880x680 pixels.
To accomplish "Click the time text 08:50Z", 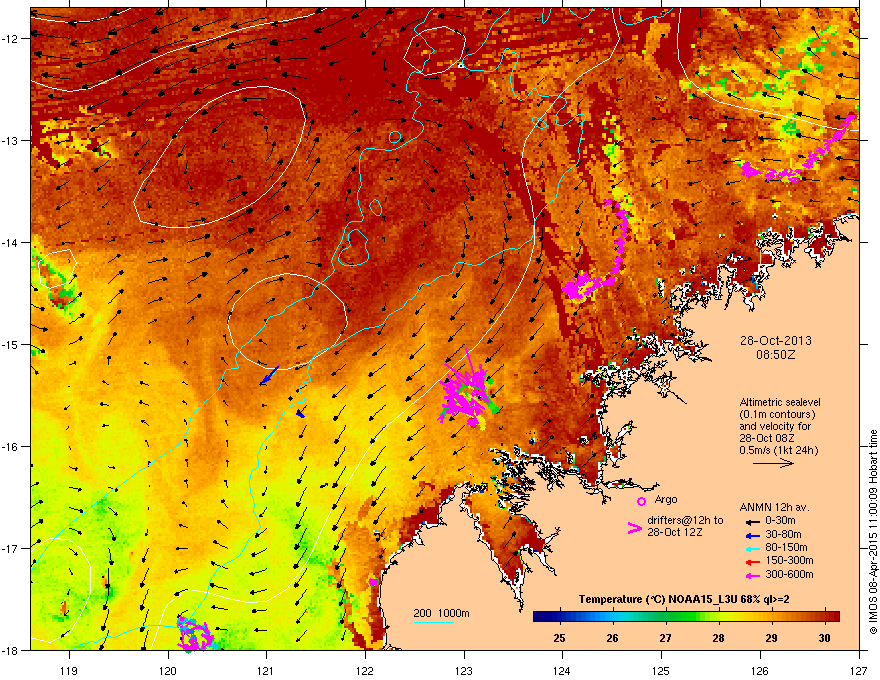I will coord(776,355).
